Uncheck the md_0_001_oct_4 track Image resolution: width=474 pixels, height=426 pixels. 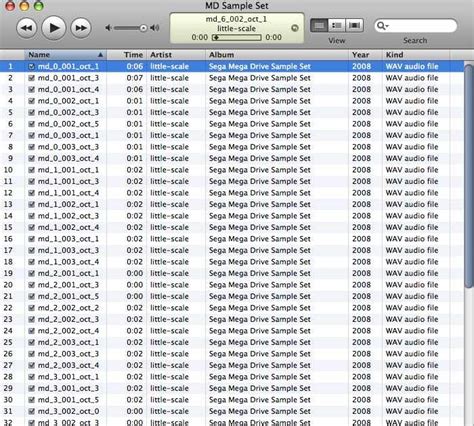32,90
